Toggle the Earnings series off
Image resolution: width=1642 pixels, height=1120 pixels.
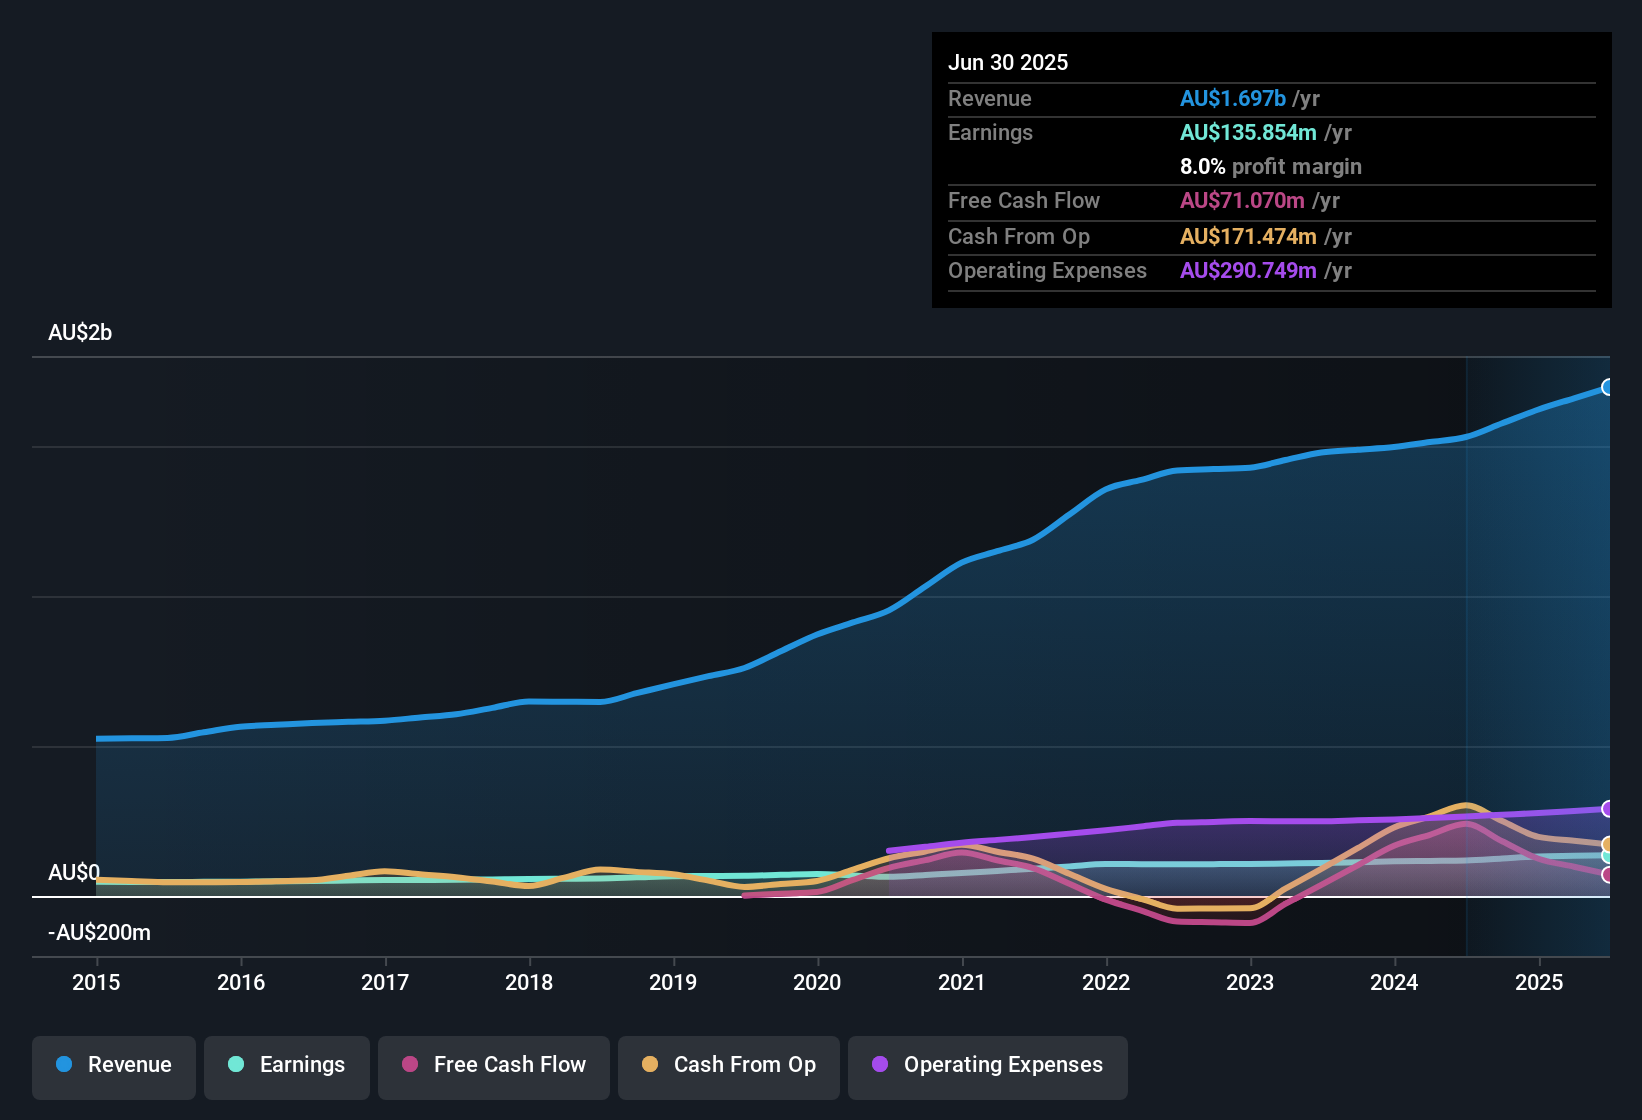tap(287, 1065)
